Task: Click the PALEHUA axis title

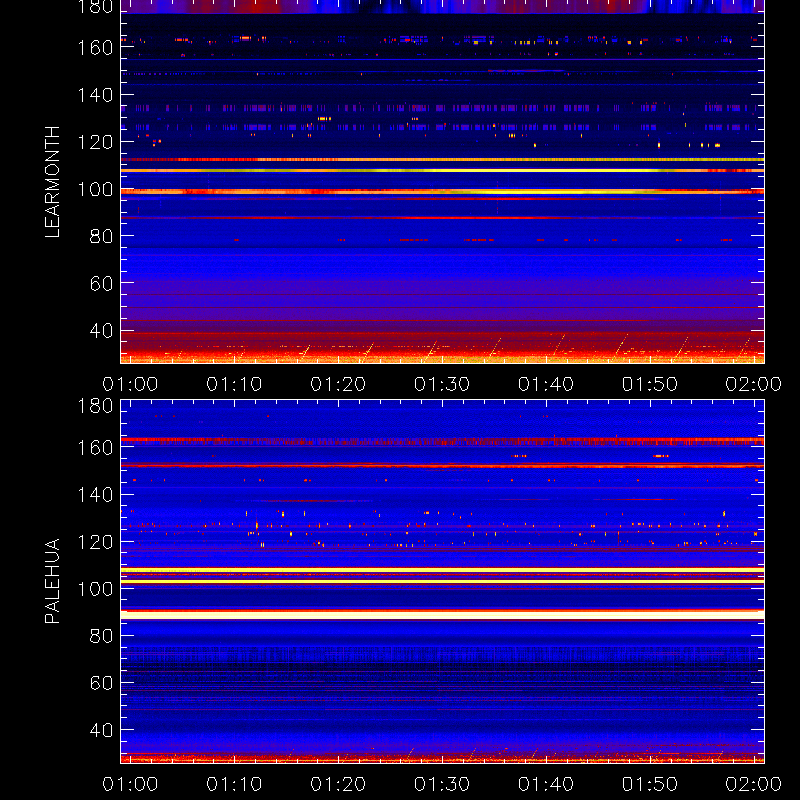Action: click(52, 581)
